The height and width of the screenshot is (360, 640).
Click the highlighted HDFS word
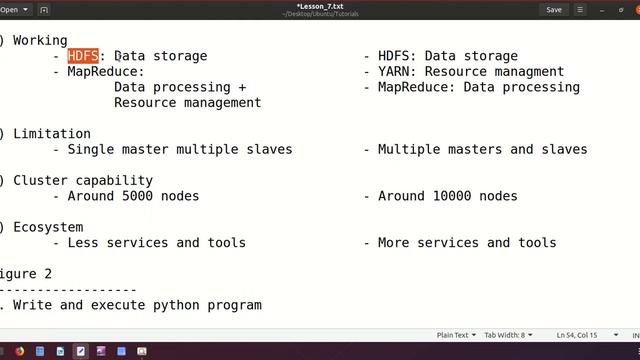[x=83, y=56]
